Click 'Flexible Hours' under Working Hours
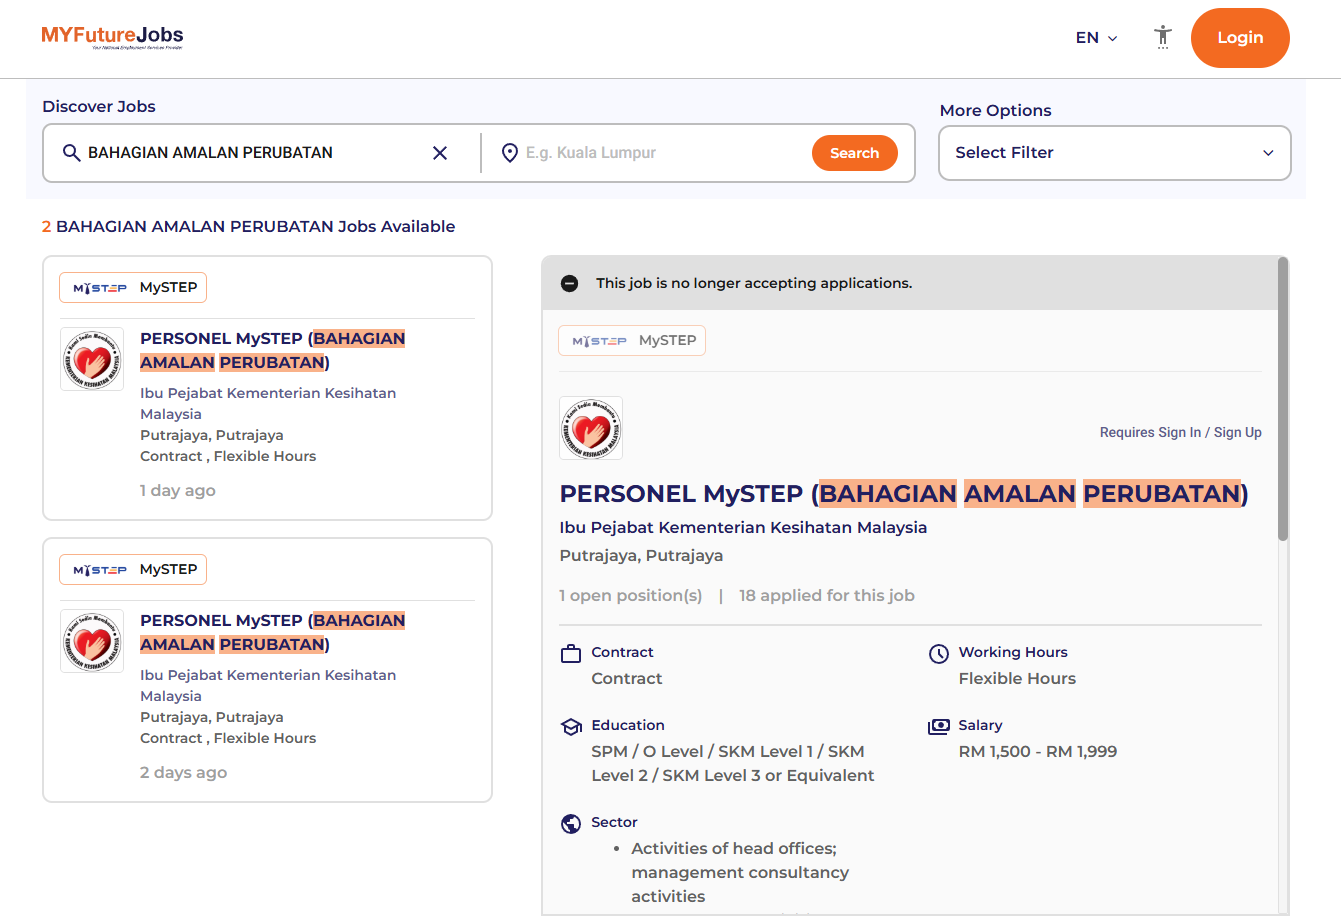Screen dimensions: 1341x917 click(1017, 678)
